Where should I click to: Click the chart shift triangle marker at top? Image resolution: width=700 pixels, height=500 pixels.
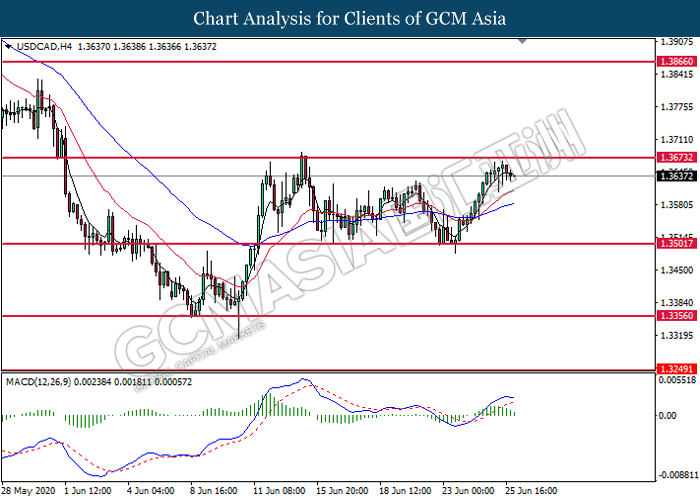click(x=522, y=42)
